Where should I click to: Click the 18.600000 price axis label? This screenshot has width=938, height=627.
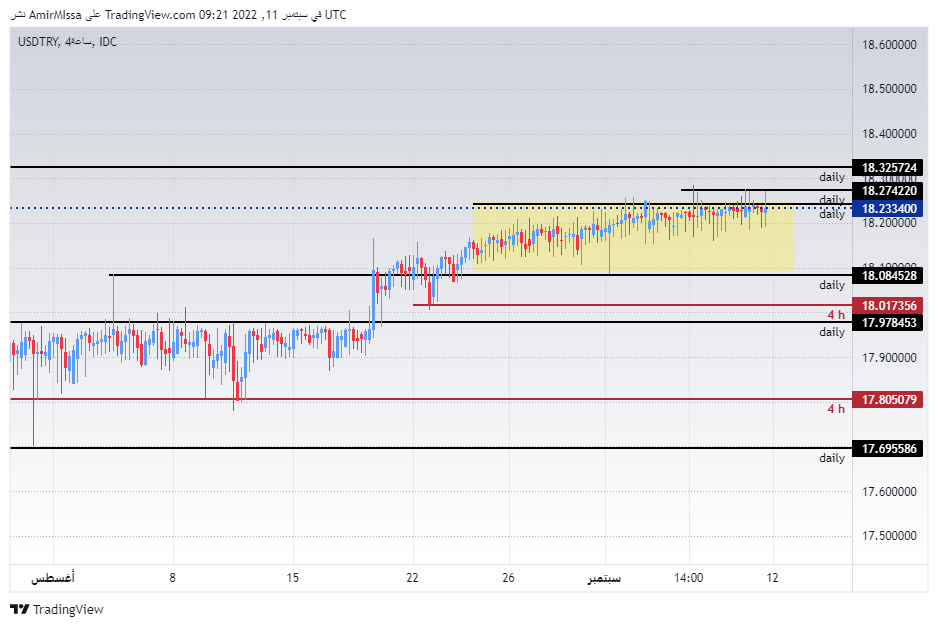pyautogui.click(x=889, y=45)
